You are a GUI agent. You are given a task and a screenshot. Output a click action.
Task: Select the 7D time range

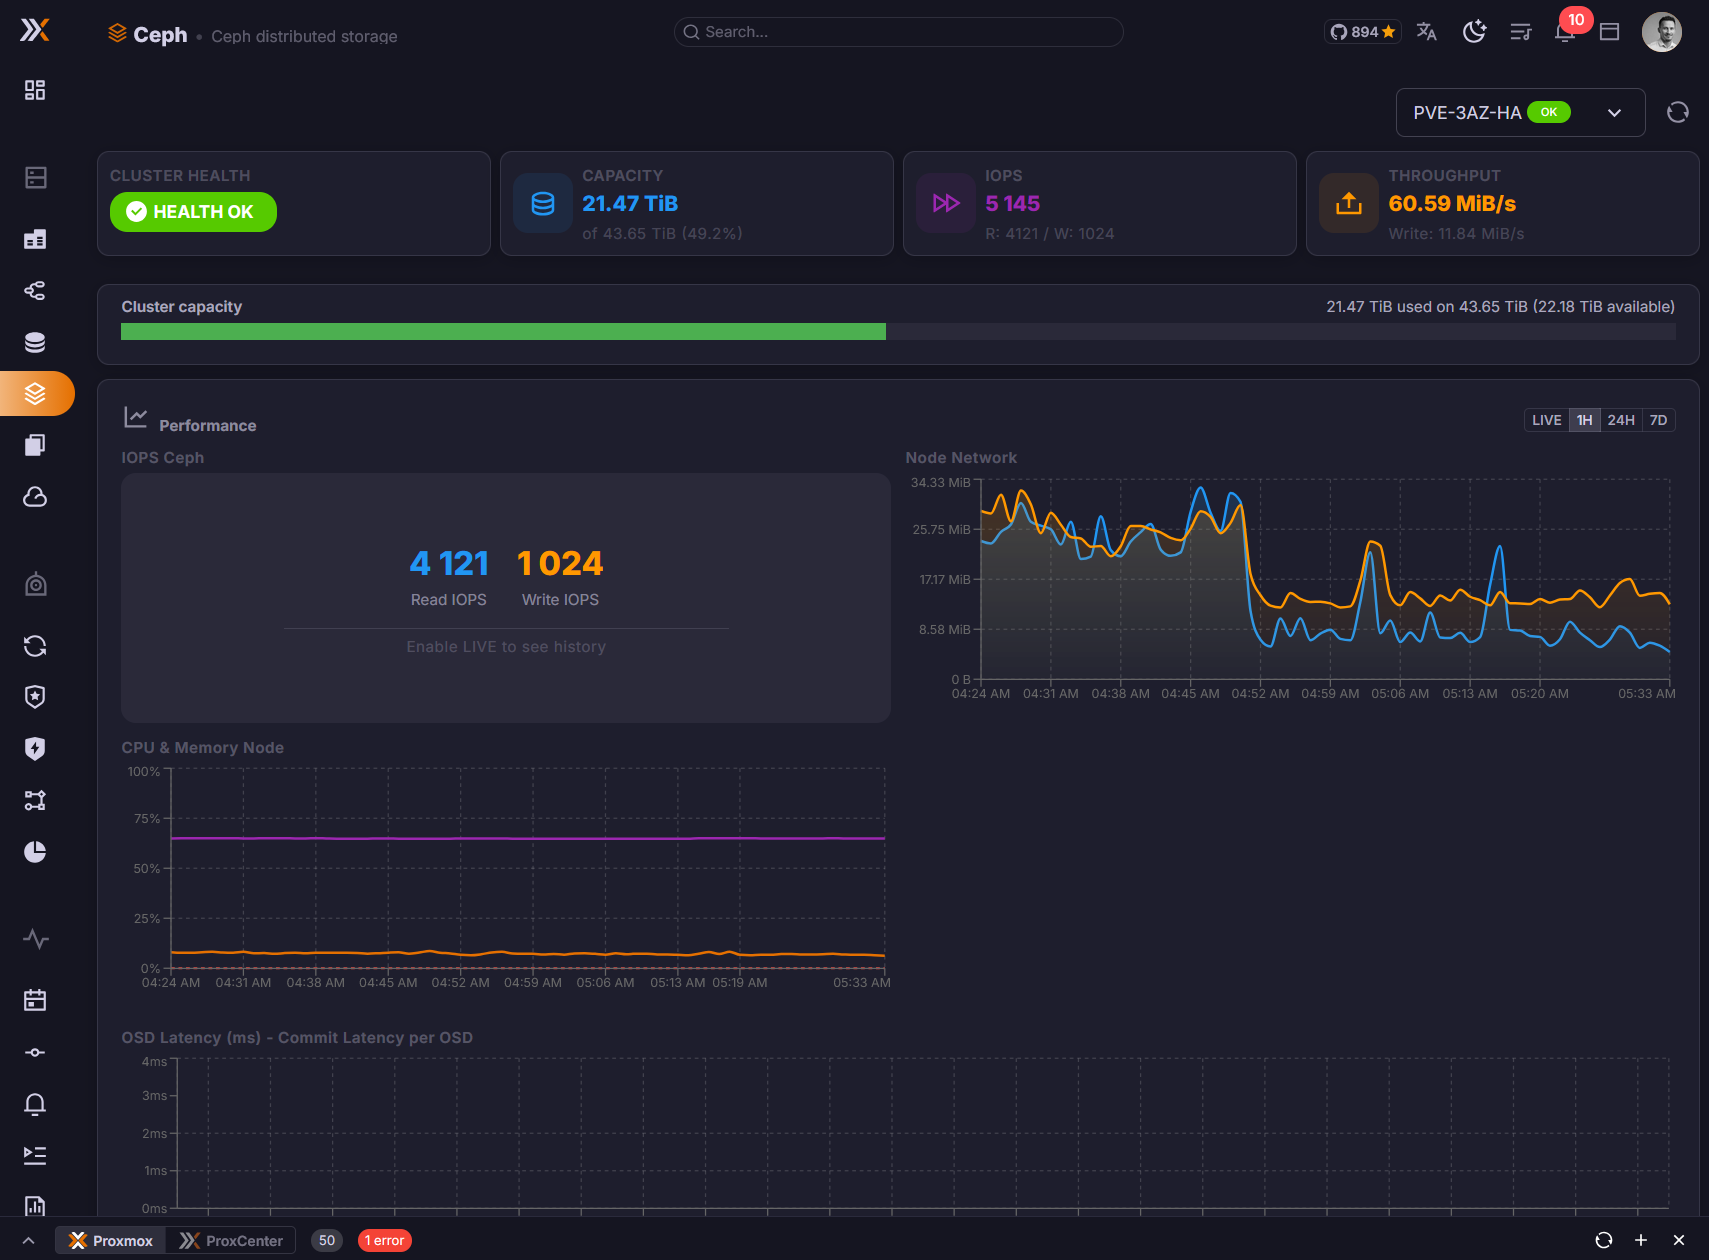(x=1658, y=420)
